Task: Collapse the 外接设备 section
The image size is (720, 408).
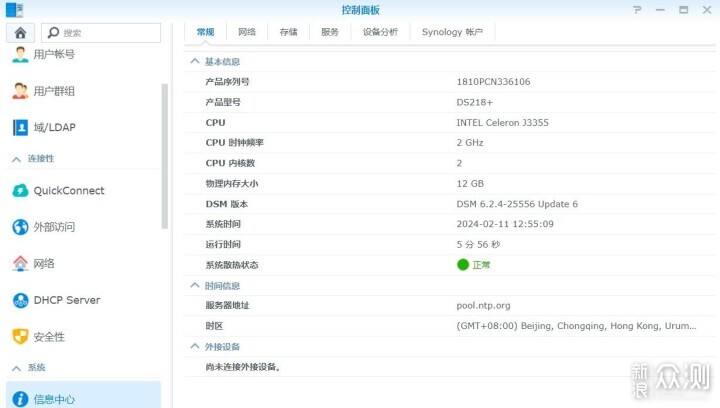Action: 195,347
